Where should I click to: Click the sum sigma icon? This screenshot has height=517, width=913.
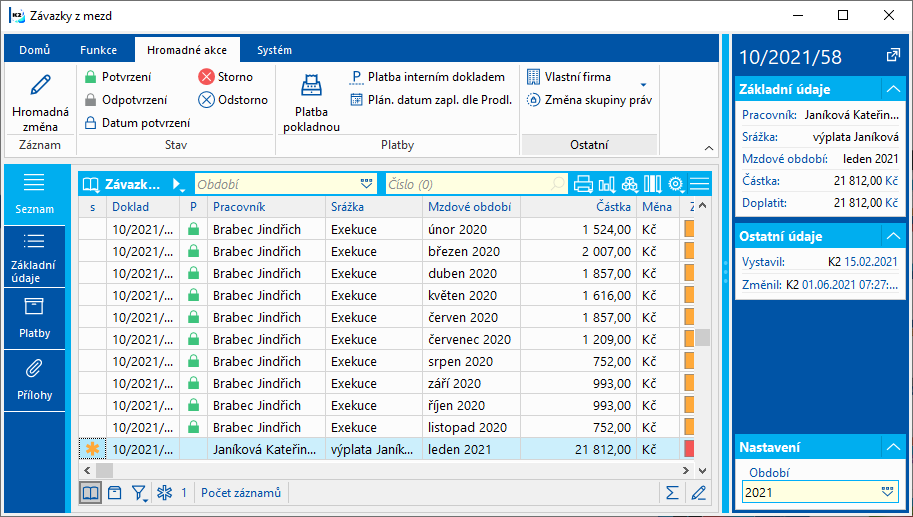673,493
